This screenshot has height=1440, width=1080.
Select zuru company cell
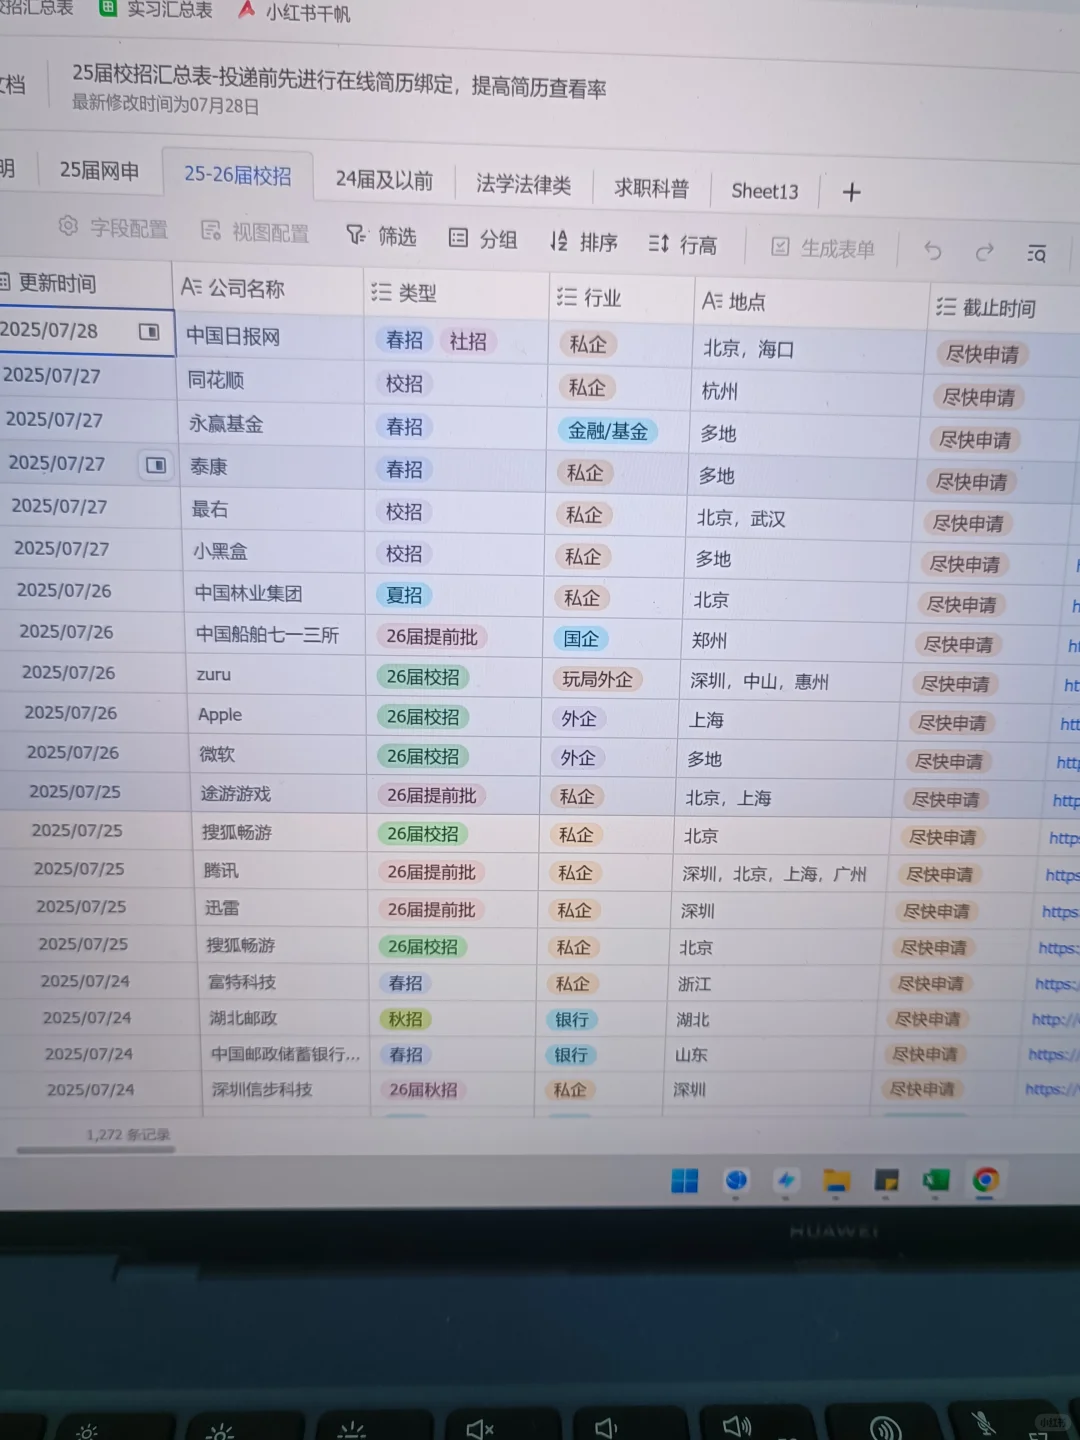279,674
